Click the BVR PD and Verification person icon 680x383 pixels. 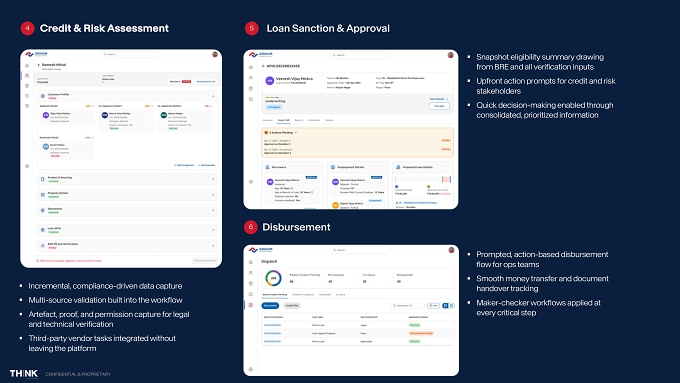pos(42,246)
